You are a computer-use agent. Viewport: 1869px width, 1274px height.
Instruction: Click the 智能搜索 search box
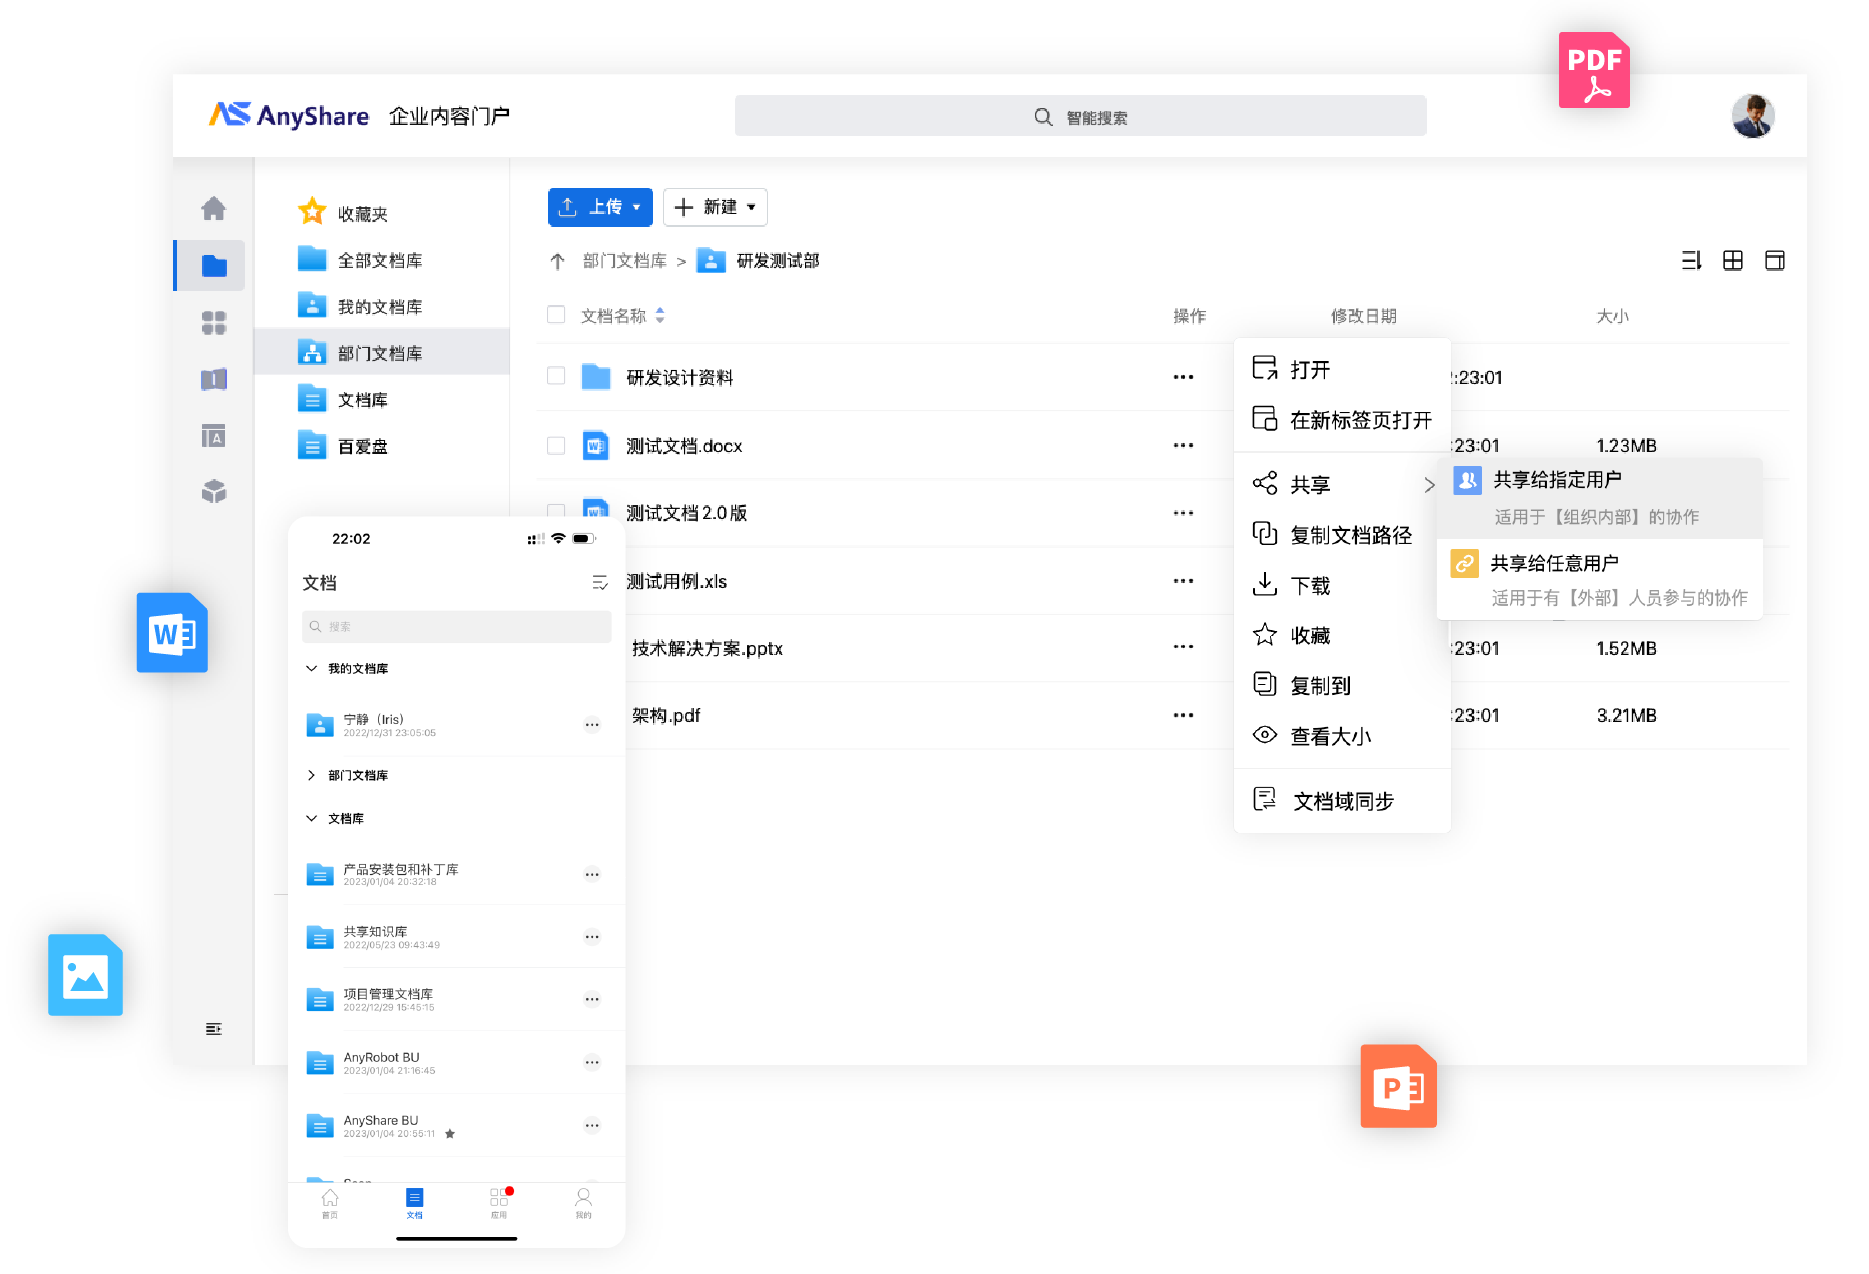(x=1080, y=116)
